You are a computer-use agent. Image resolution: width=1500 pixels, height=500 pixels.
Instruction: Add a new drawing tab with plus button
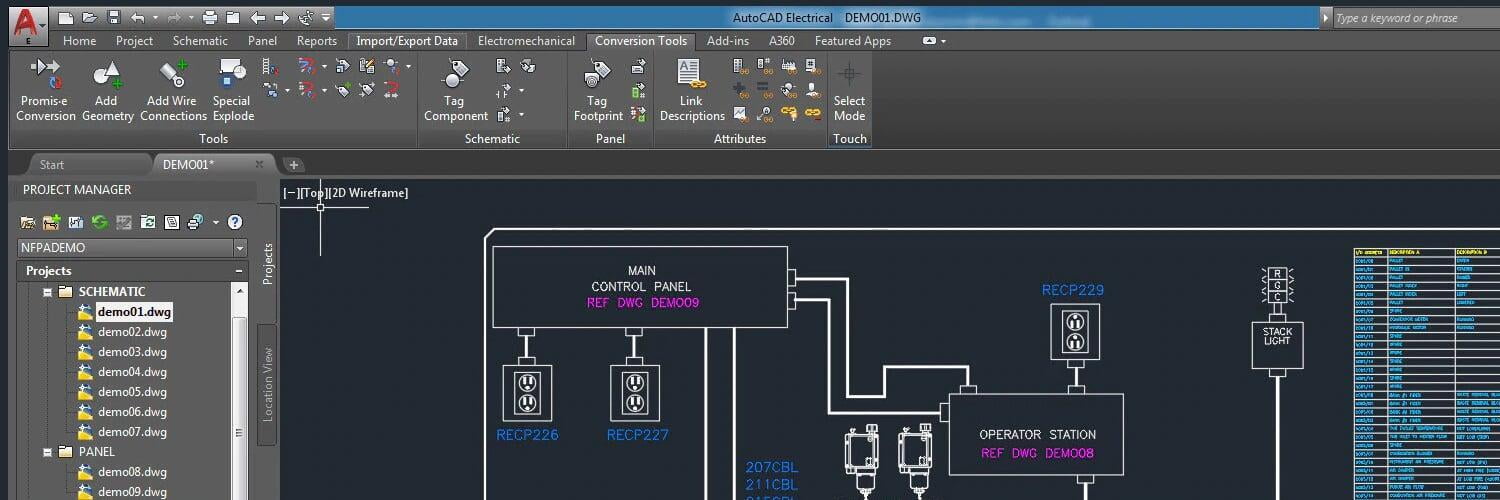click(x=293, y=165)
